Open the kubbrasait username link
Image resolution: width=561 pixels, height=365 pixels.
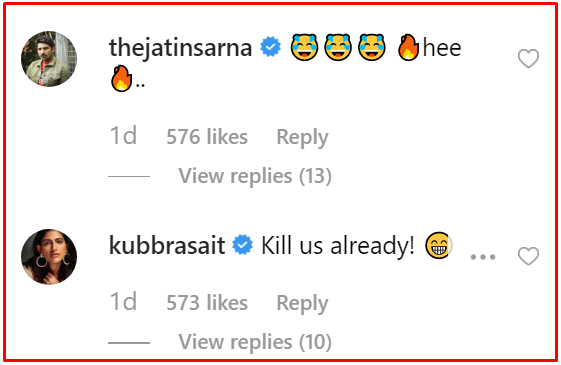(x=167, y=245)
